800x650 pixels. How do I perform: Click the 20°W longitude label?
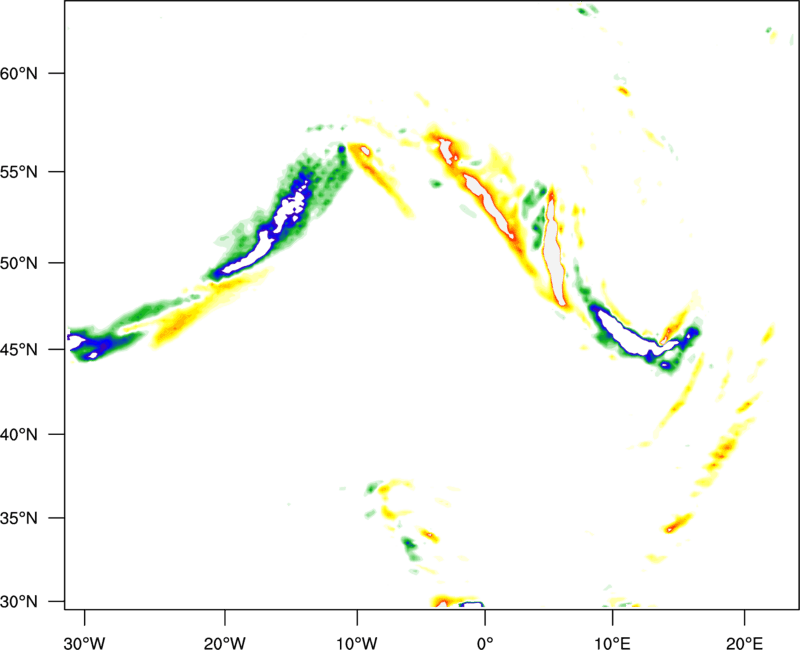pos(225,643)
